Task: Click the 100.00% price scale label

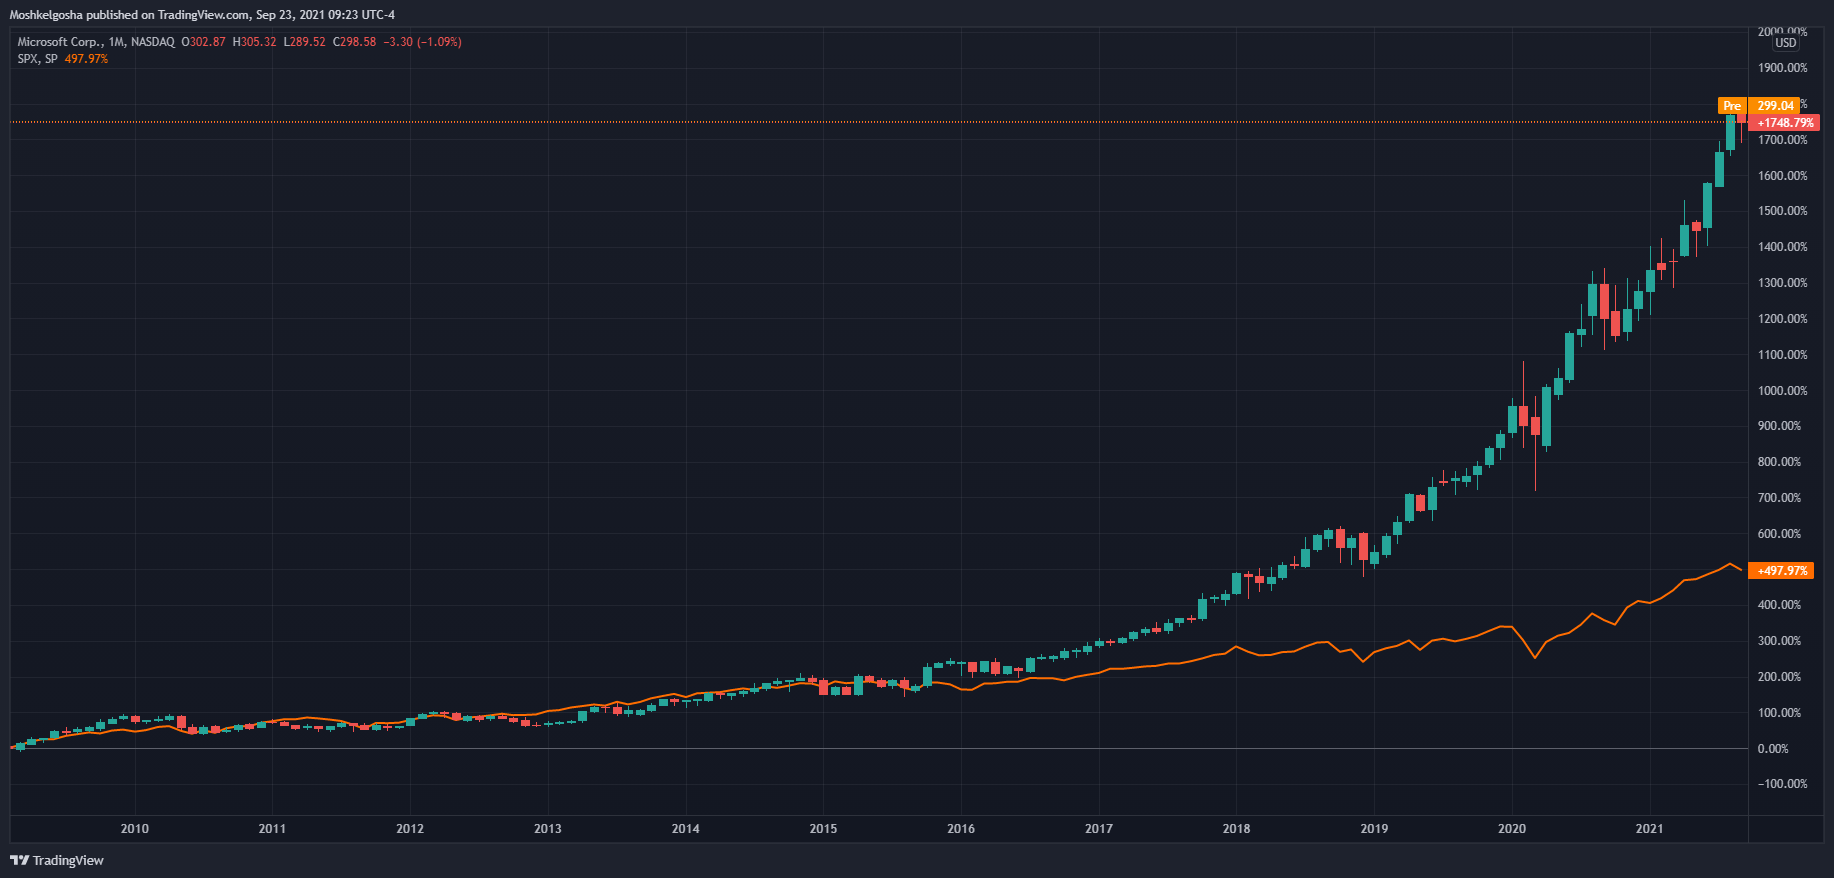Action: click(1780, 713)
